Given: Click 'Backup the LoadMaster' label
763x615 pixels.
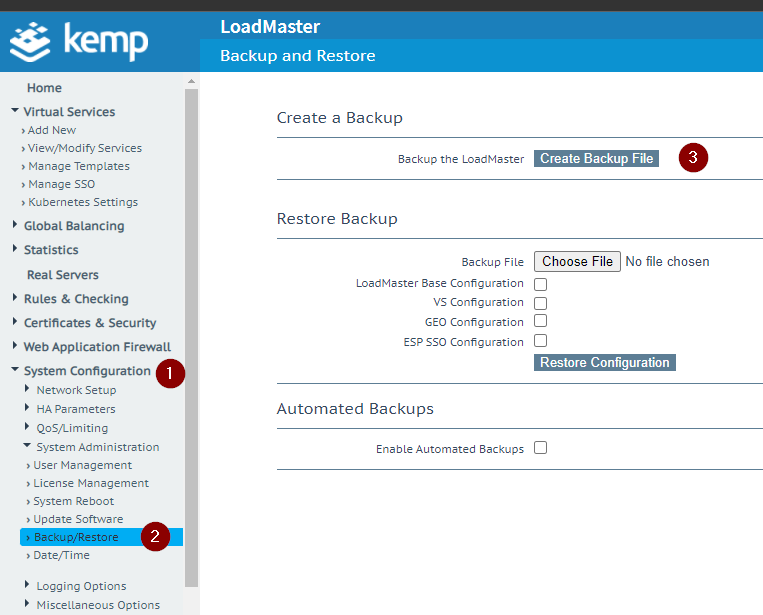Looking at the screenshot, I should [x=461, y=159].
